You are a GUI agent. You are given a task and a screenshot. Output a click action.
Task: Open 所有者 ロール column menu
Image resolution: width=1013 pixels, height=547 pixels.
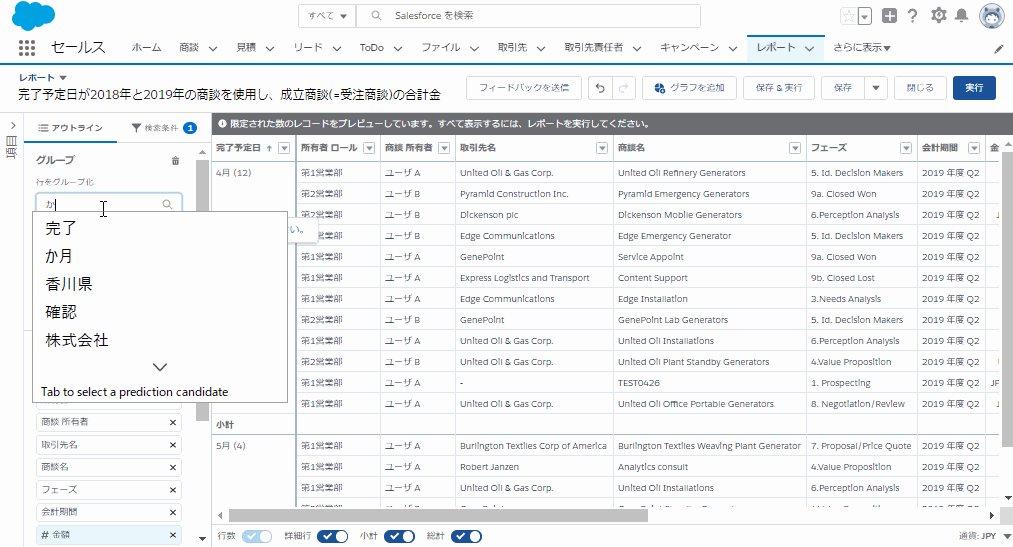tap(369, 149)
